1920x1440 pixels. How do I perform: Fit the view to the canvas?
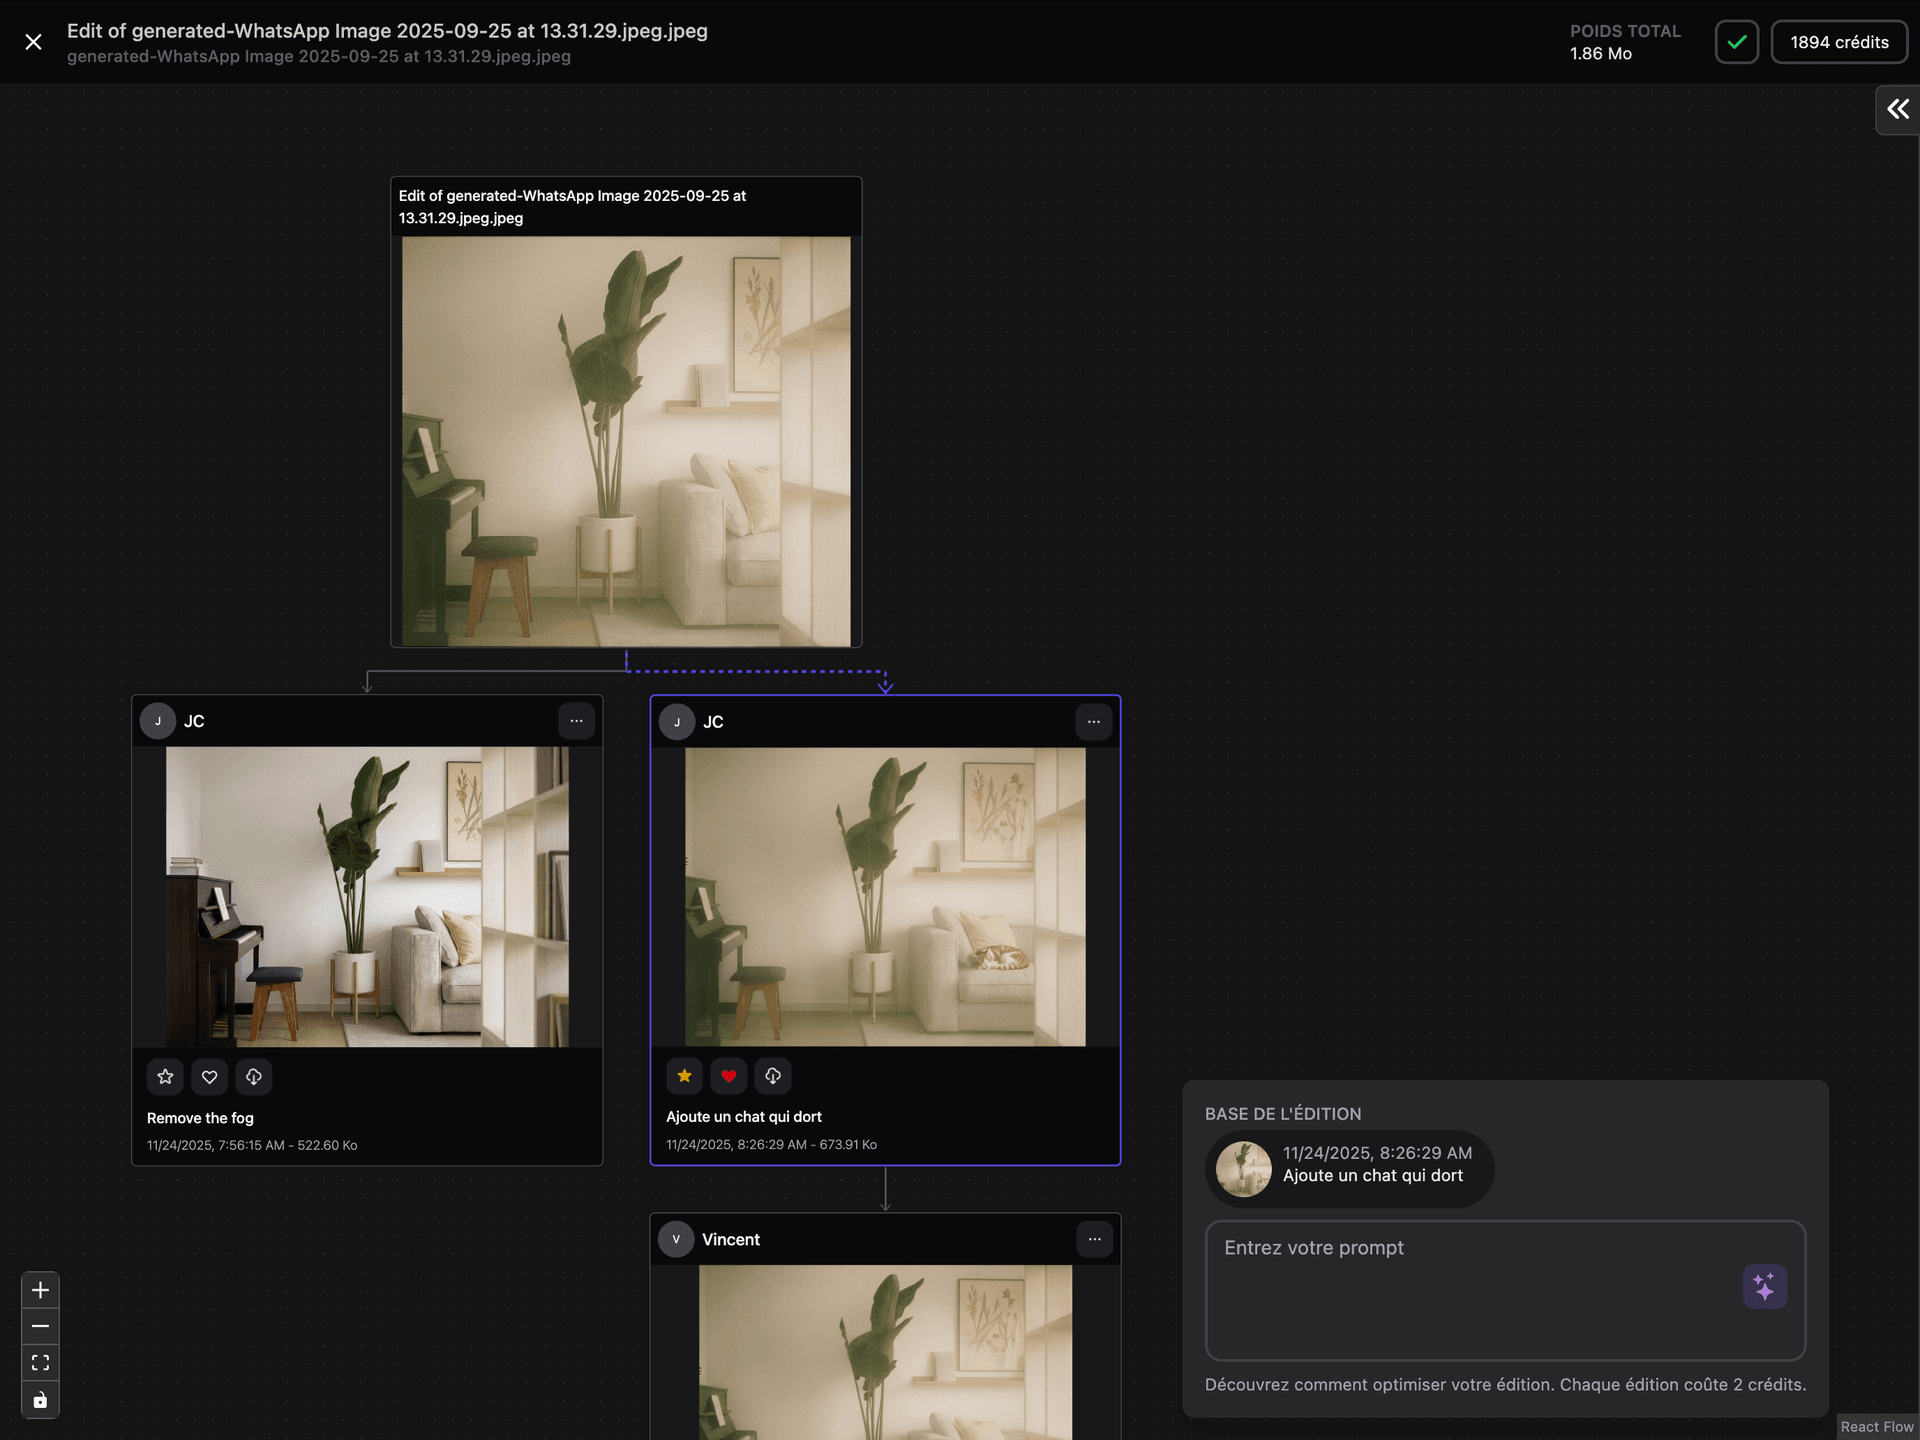coord(40,1363)
